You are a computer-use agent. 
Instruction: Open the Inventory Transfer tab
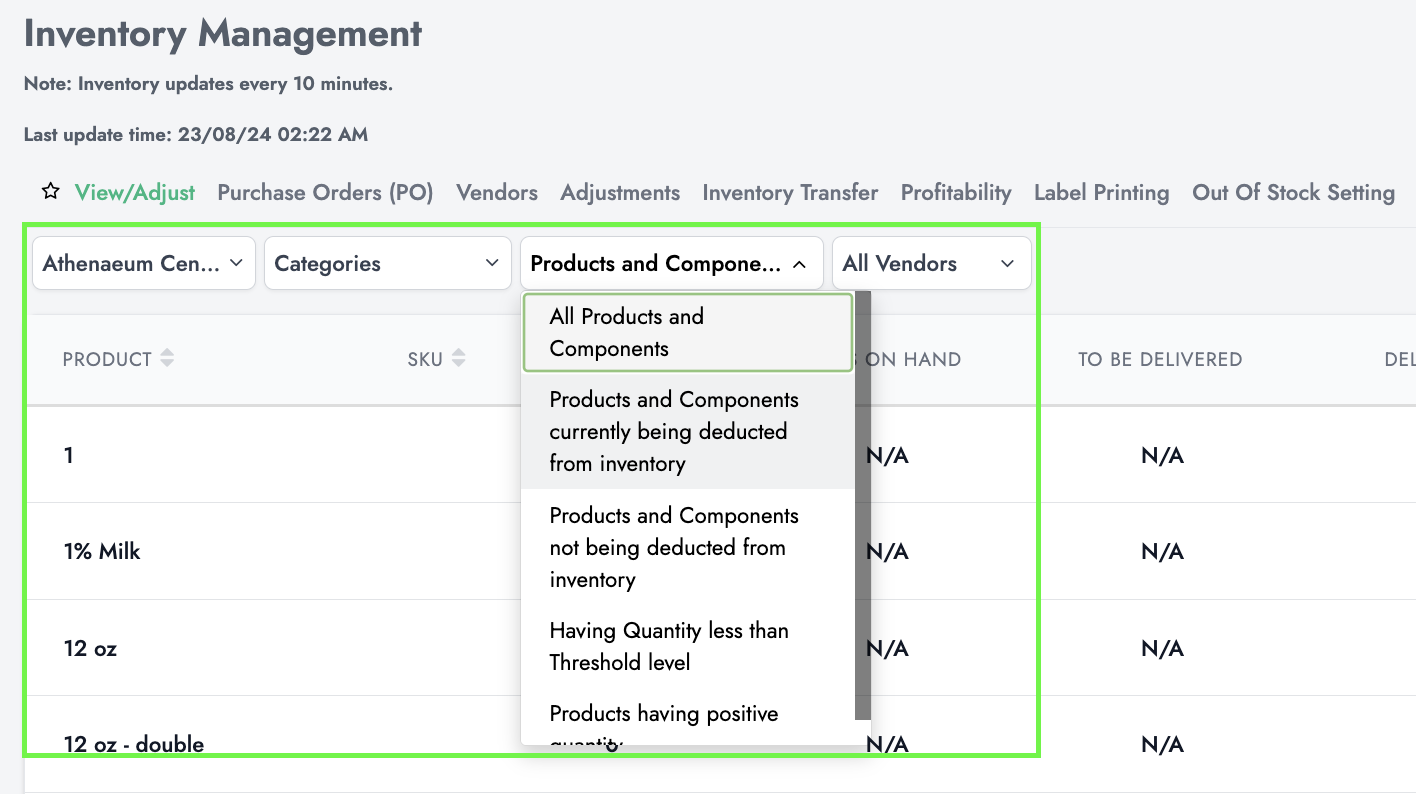click(x=790, y=193)
